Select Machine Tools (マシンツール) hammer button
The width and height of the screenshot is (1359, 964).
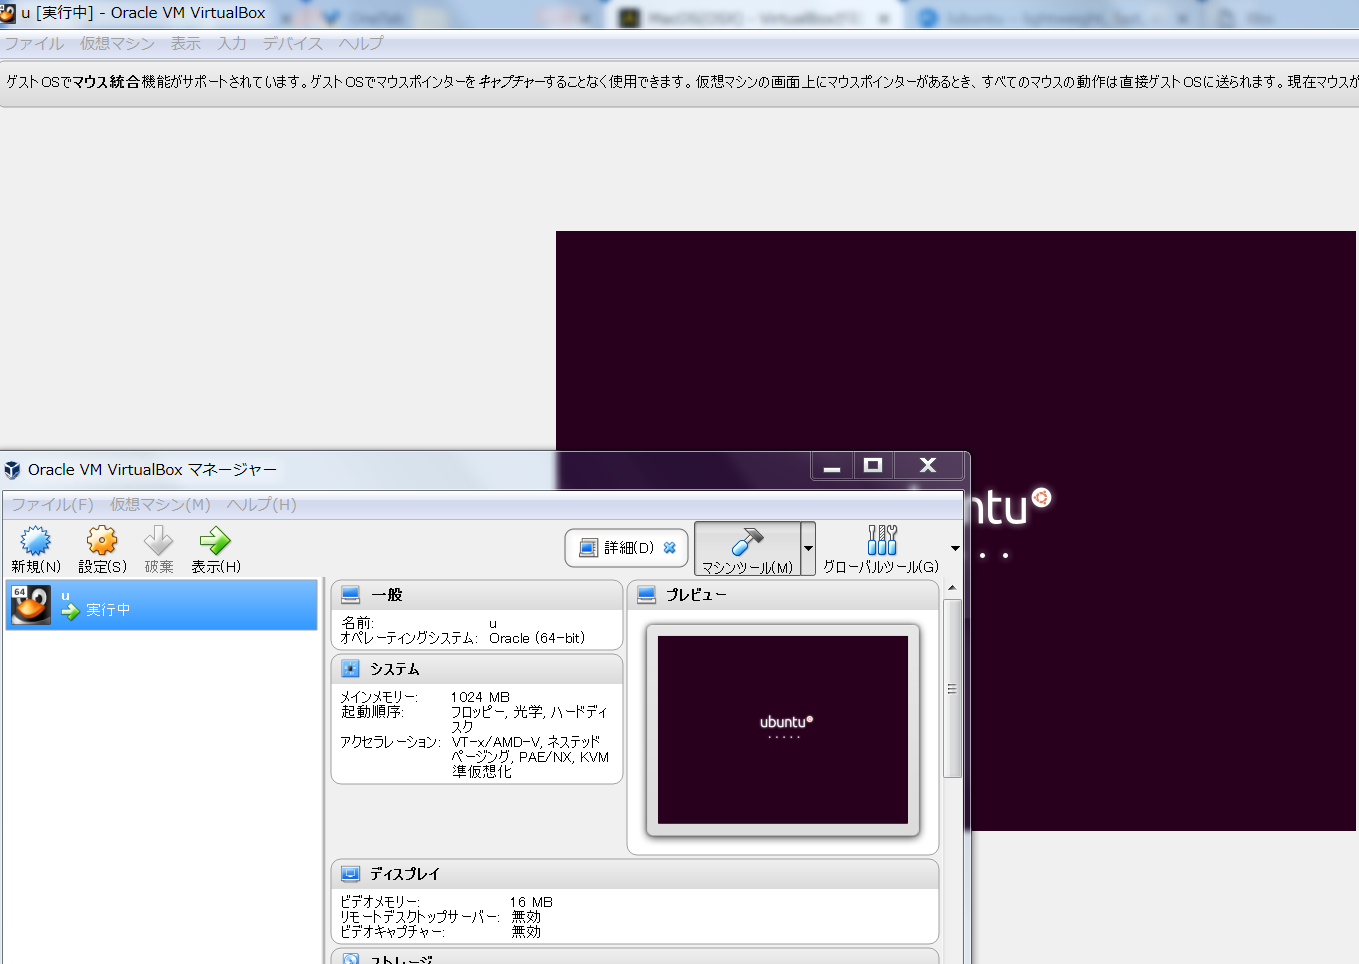[x=747, y=549]
